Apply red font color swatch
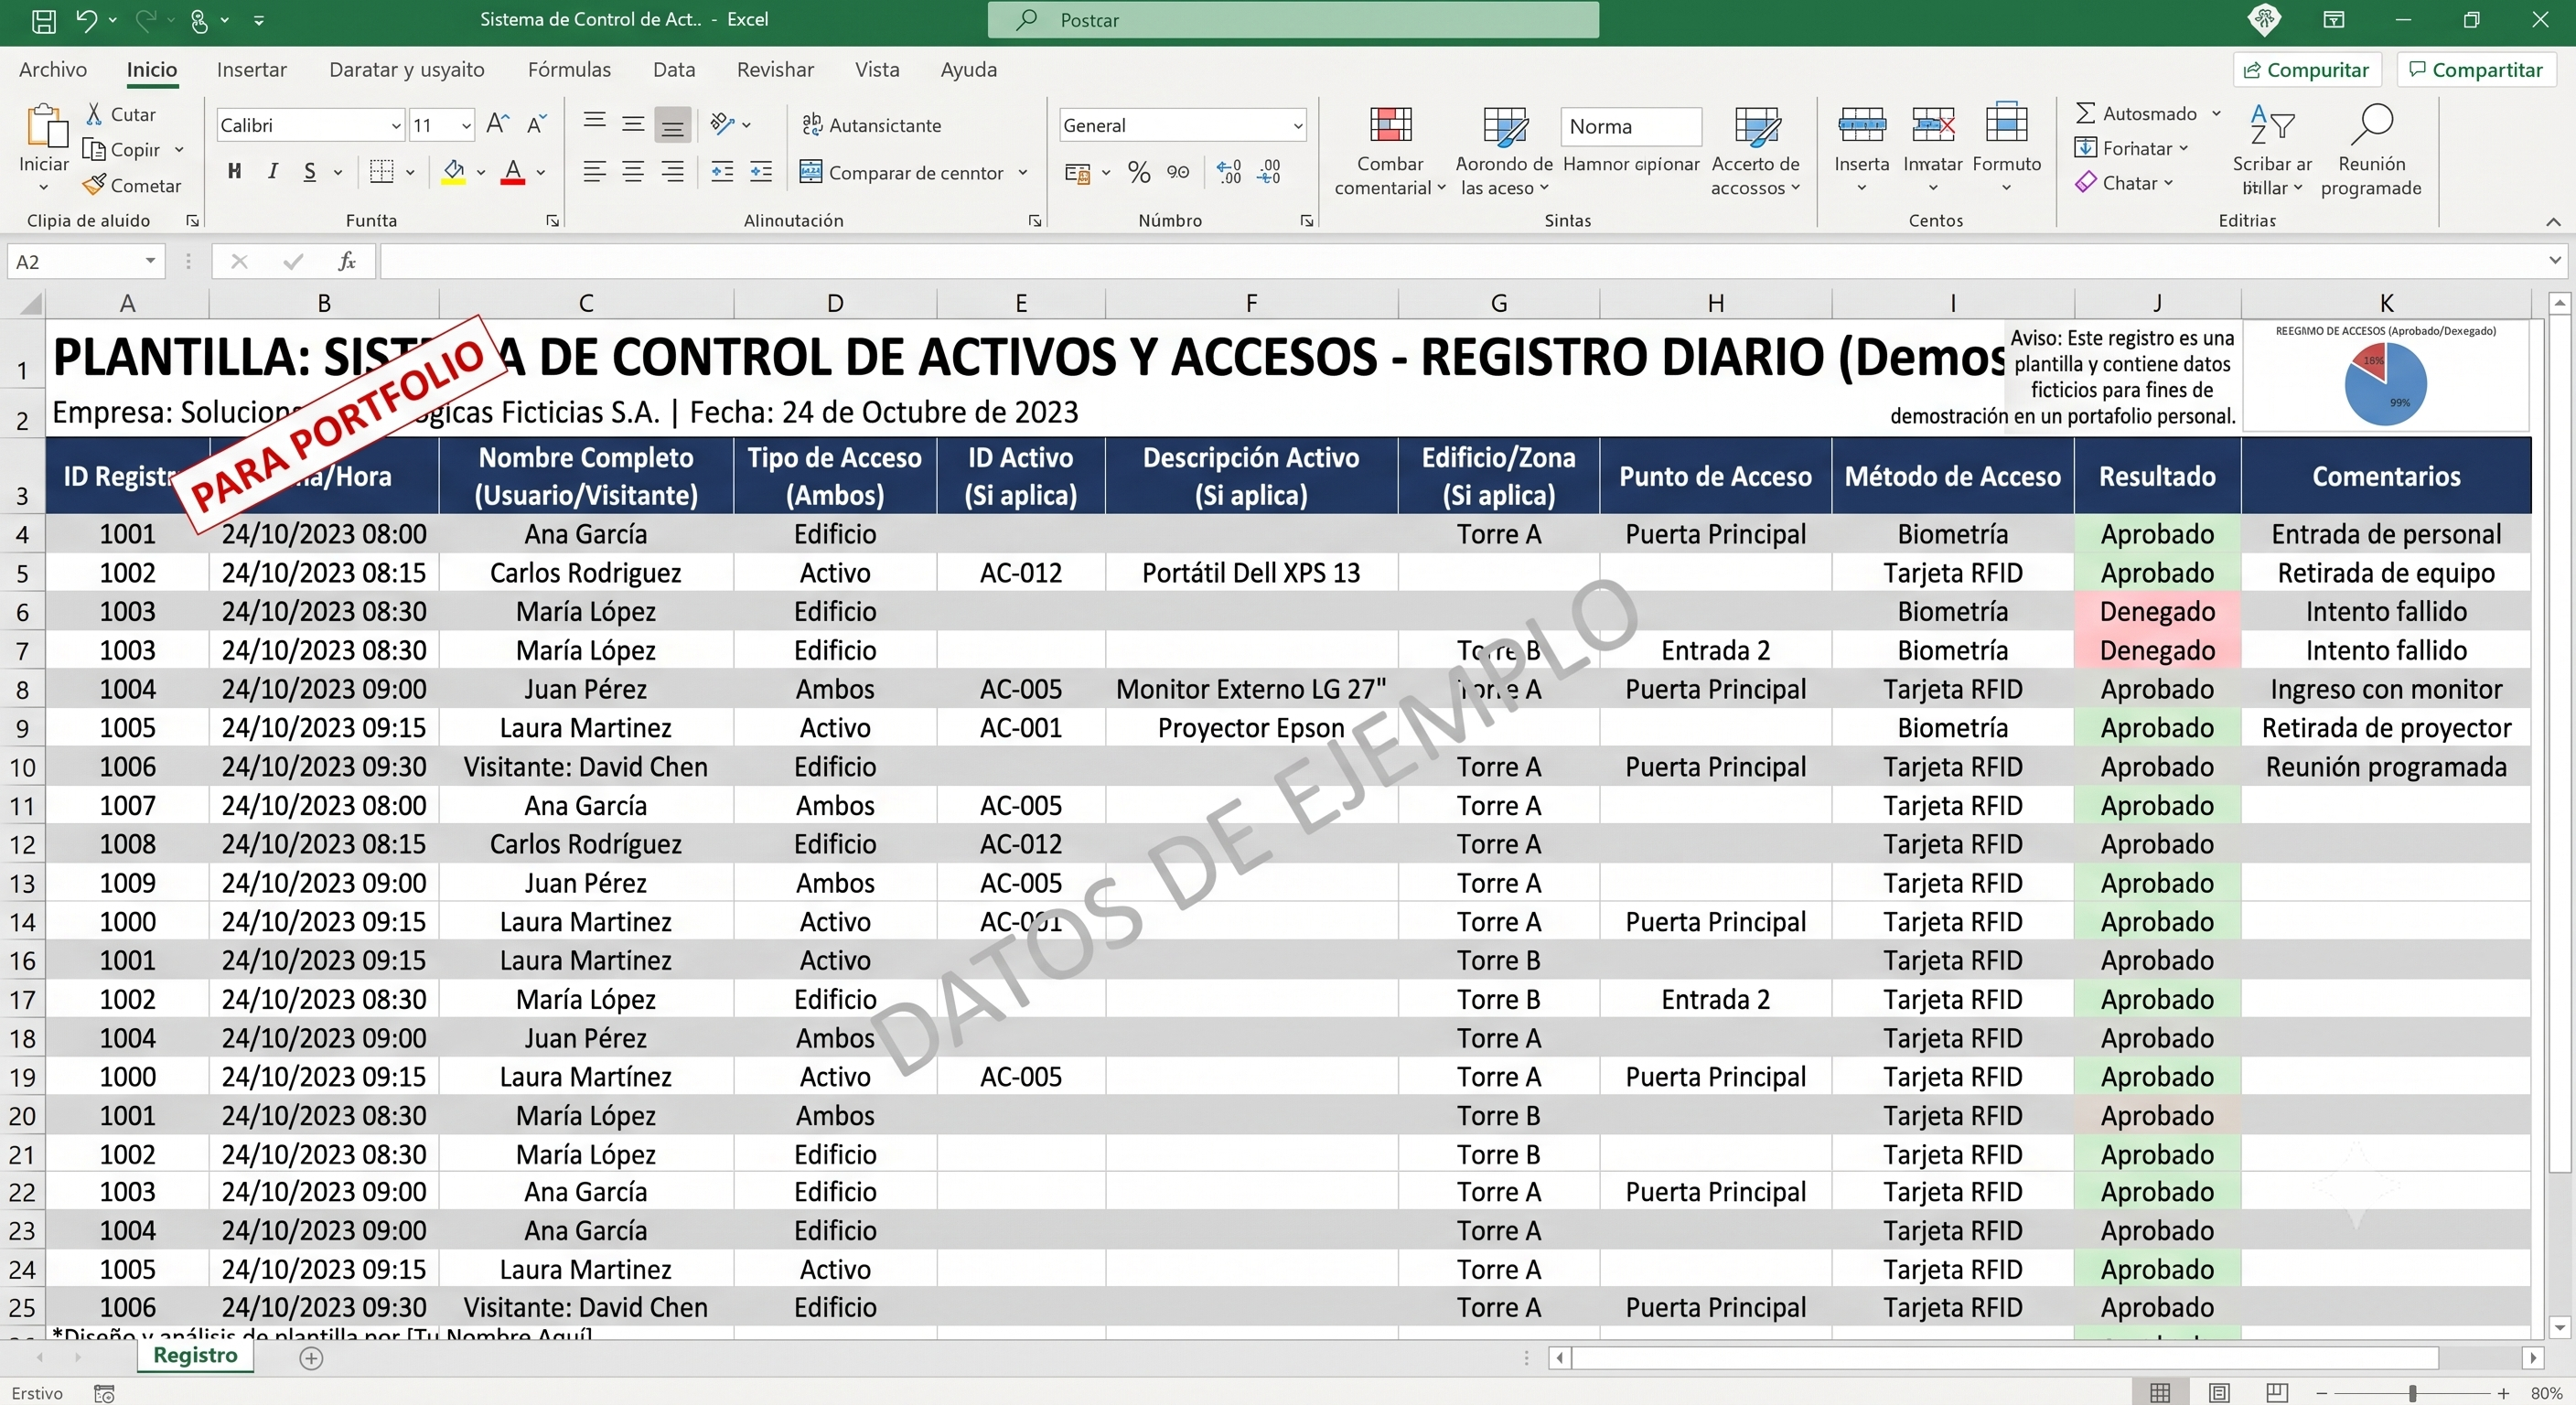The width and height of the screenshot is (2576, 1405). click(513, 172)
